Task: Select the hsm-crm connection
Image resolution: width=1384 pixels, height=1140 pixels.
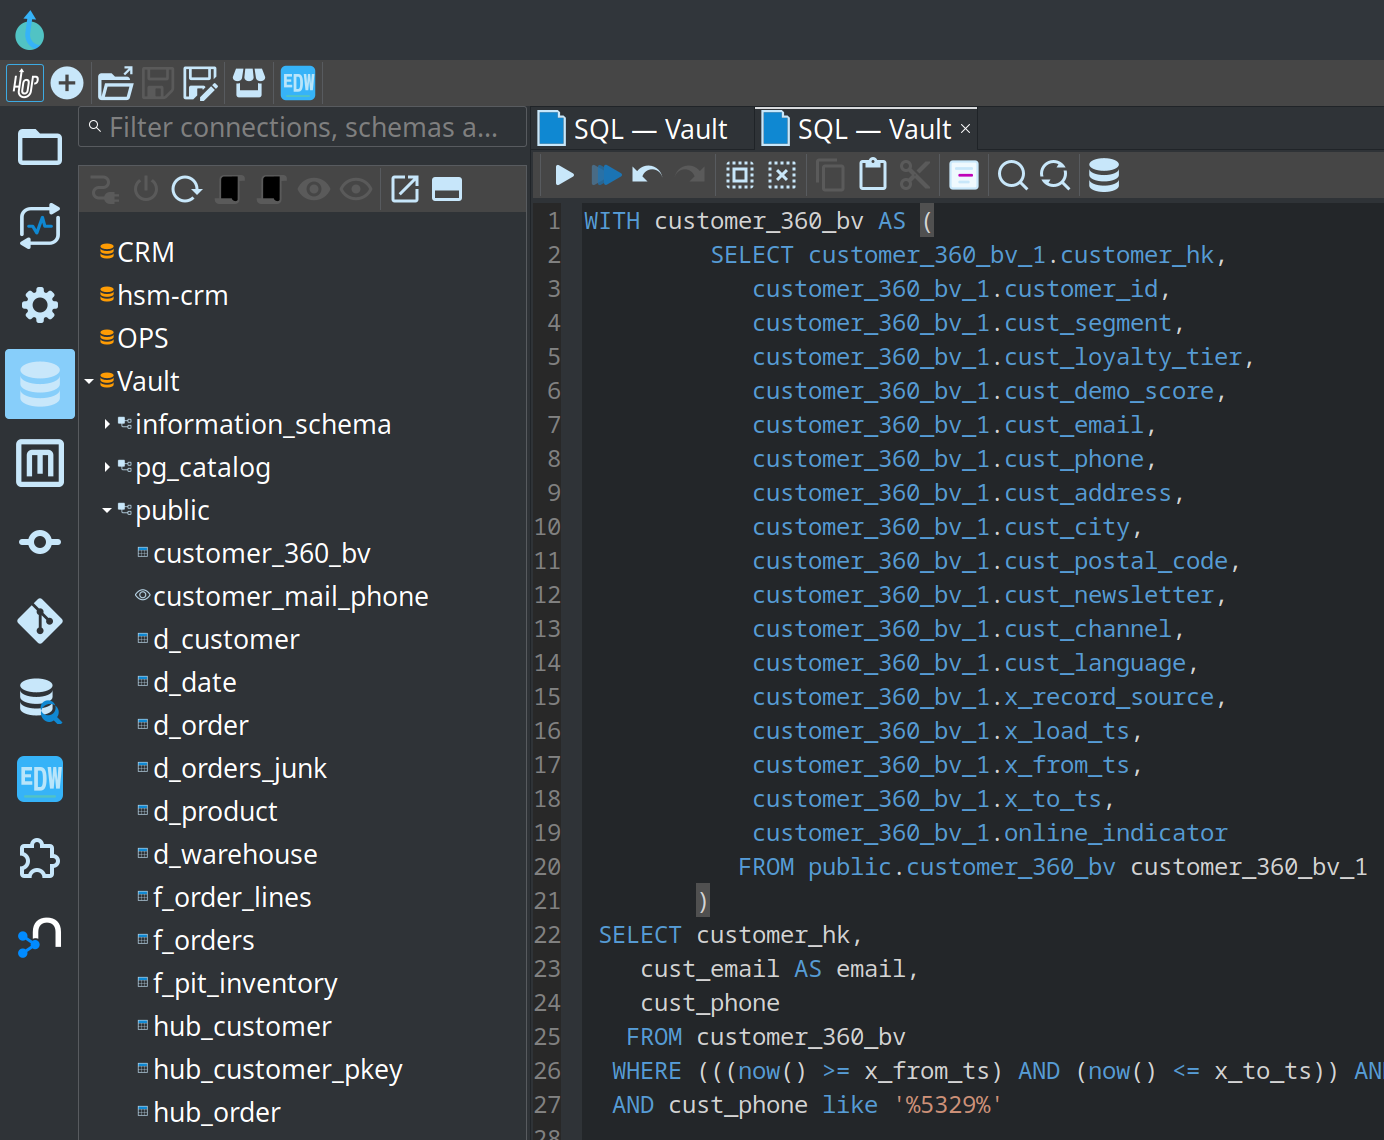Action: point(172,295)
